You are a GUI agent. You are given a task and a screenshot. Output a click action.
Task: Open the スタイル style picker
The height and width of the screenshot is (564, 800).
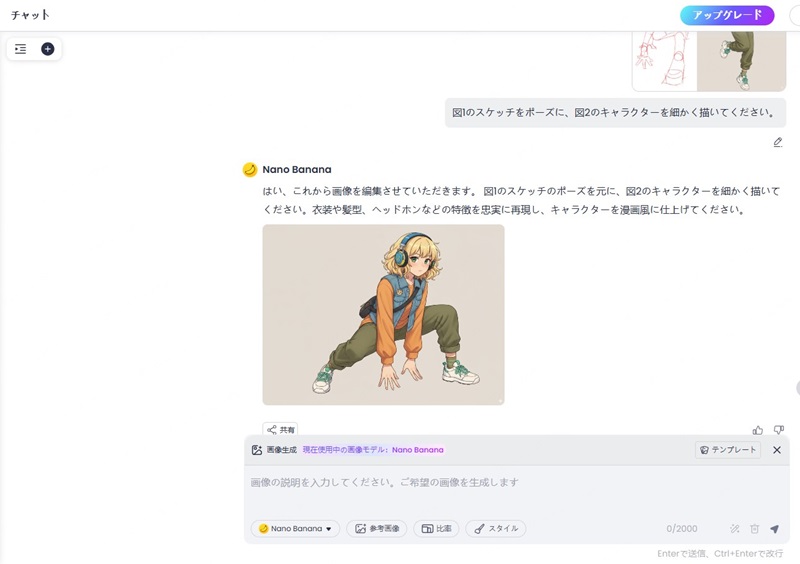(495, 529)
